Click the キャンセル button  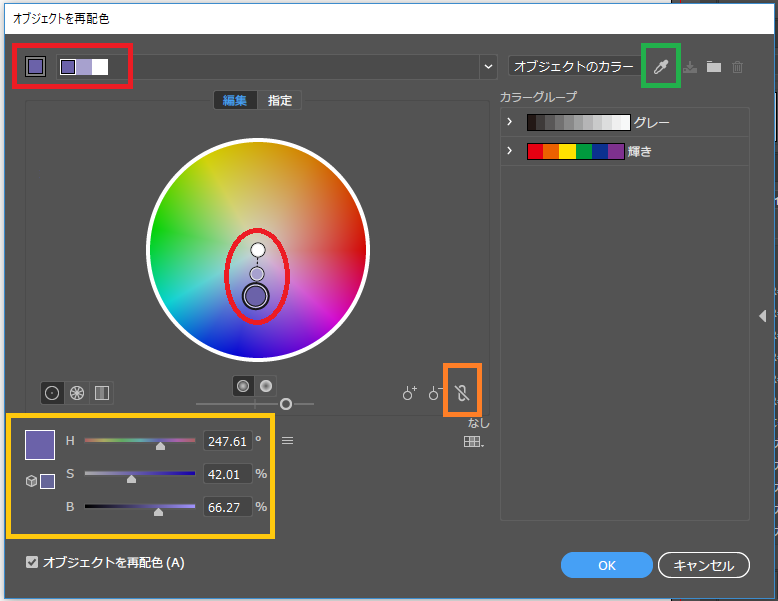[704, 565]
